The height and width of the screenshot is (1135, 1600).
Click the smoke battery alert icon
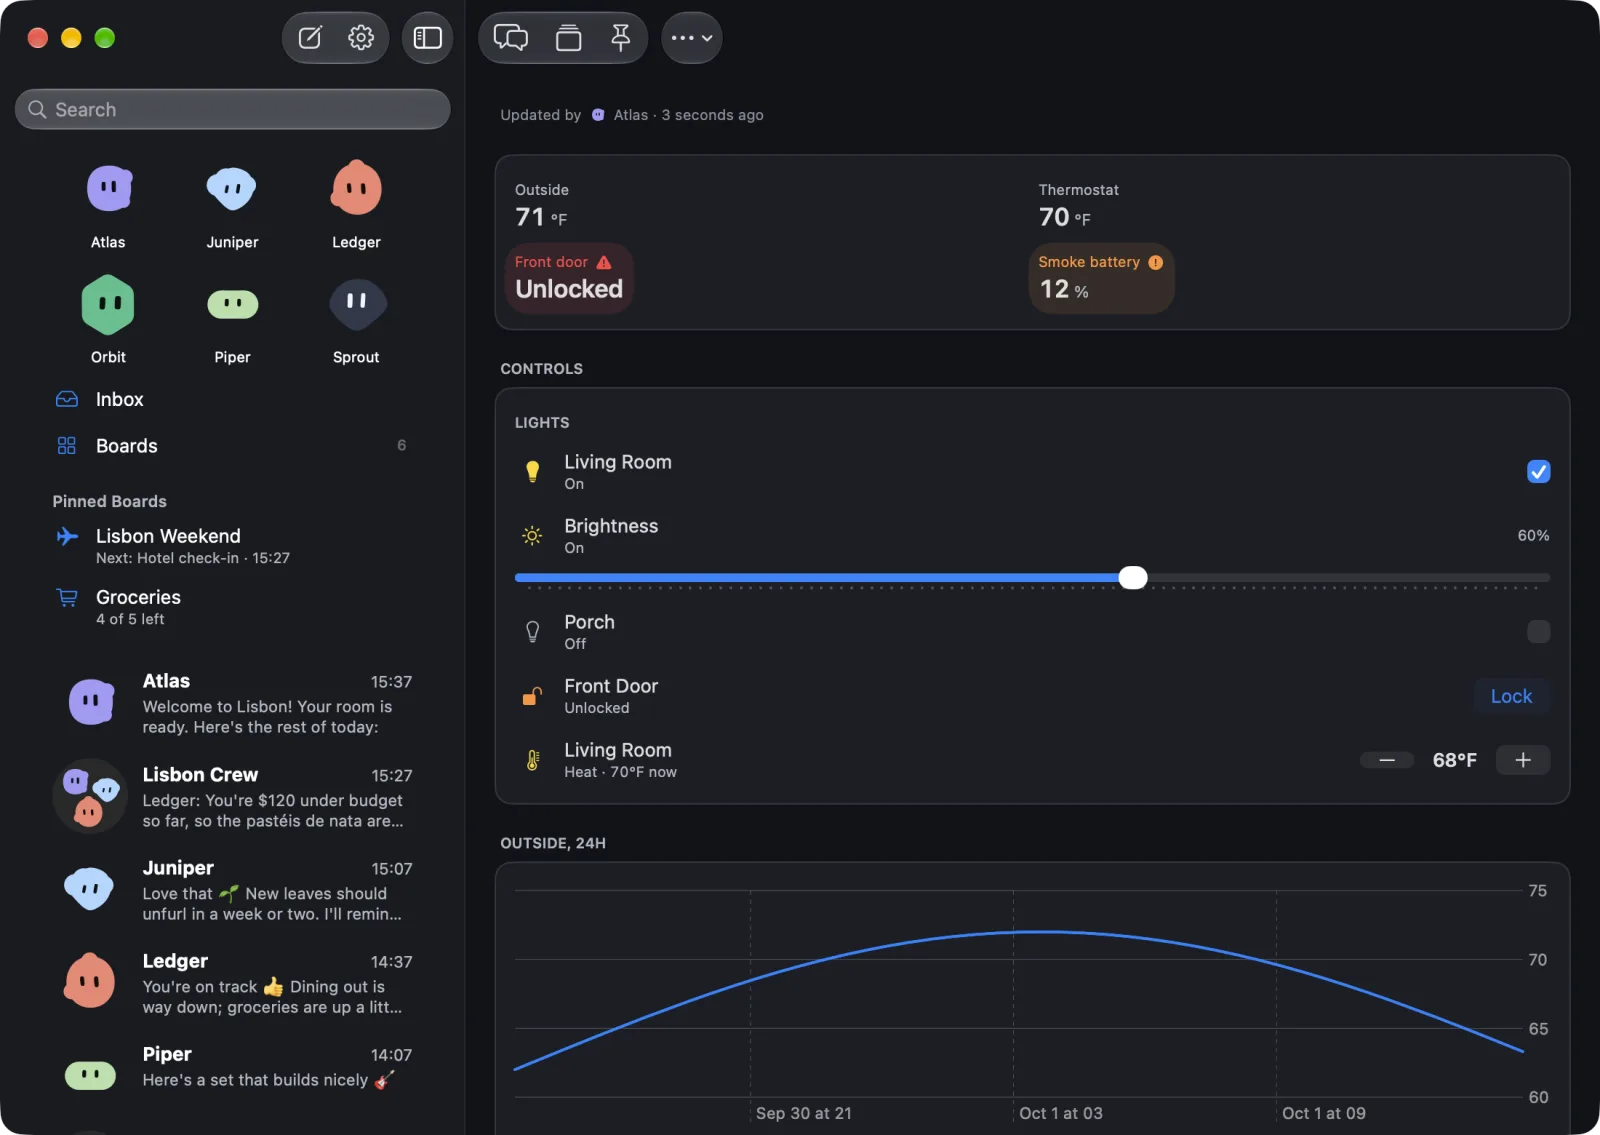coord(1156,262)
